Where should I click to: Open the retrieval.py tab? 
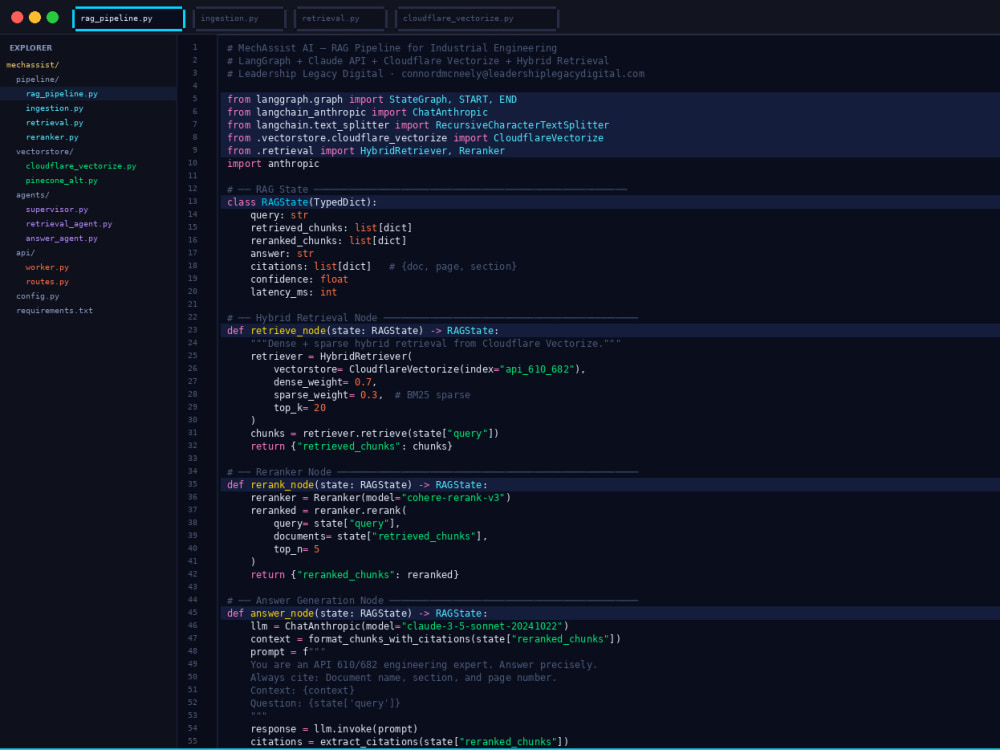(x=340, y=18)
